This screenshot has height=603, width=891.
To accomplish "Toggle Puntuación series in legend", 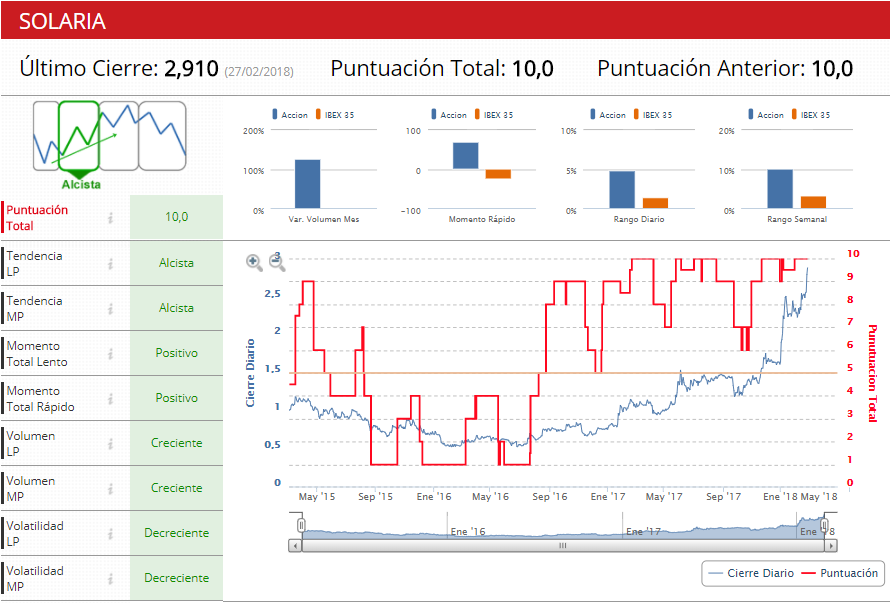I will (840, 573).
